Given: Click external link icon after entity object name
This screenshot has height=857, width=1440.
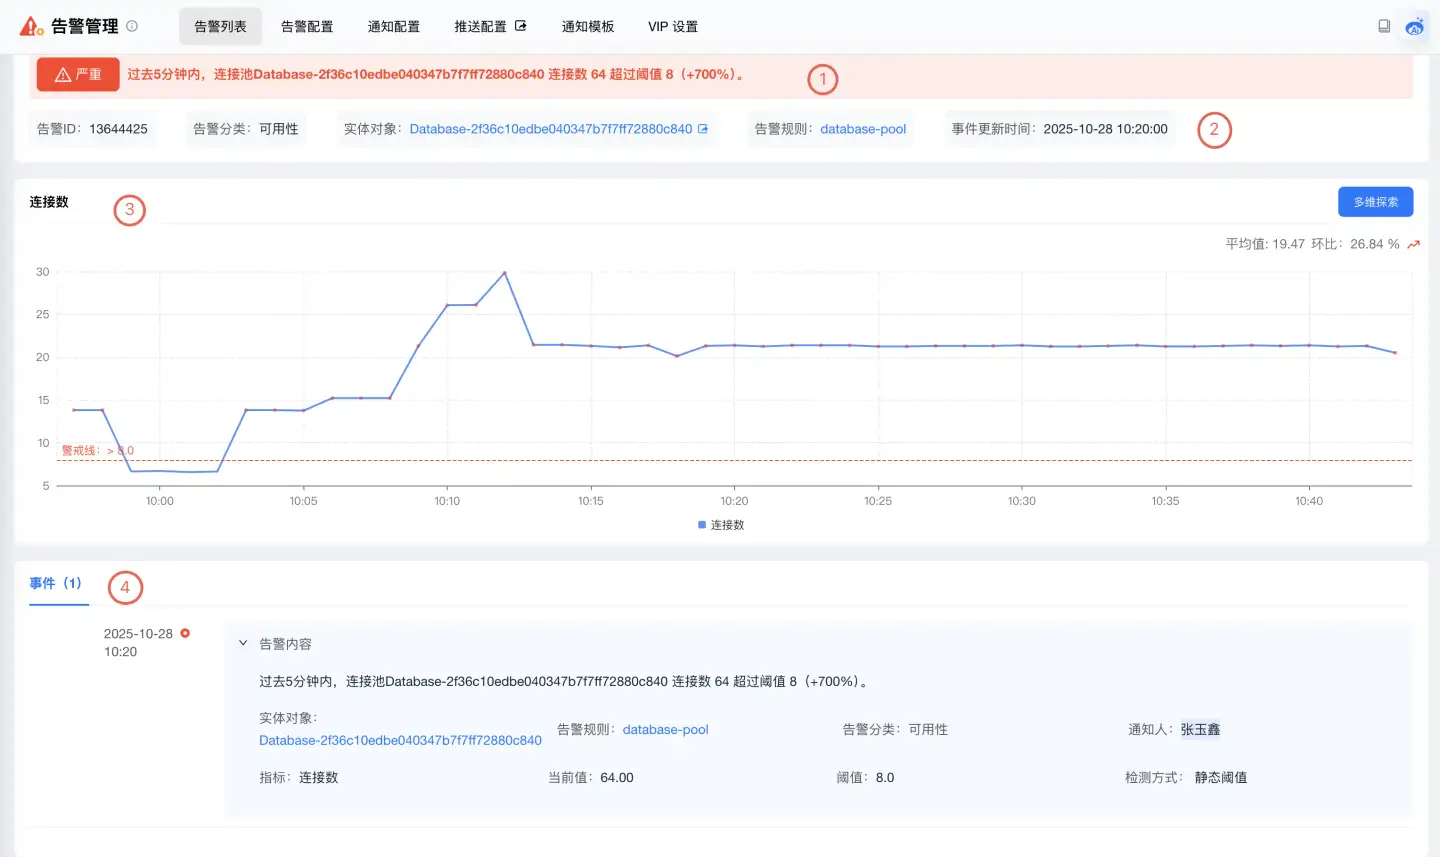Looking at the screenshot, I should [703, 129].
